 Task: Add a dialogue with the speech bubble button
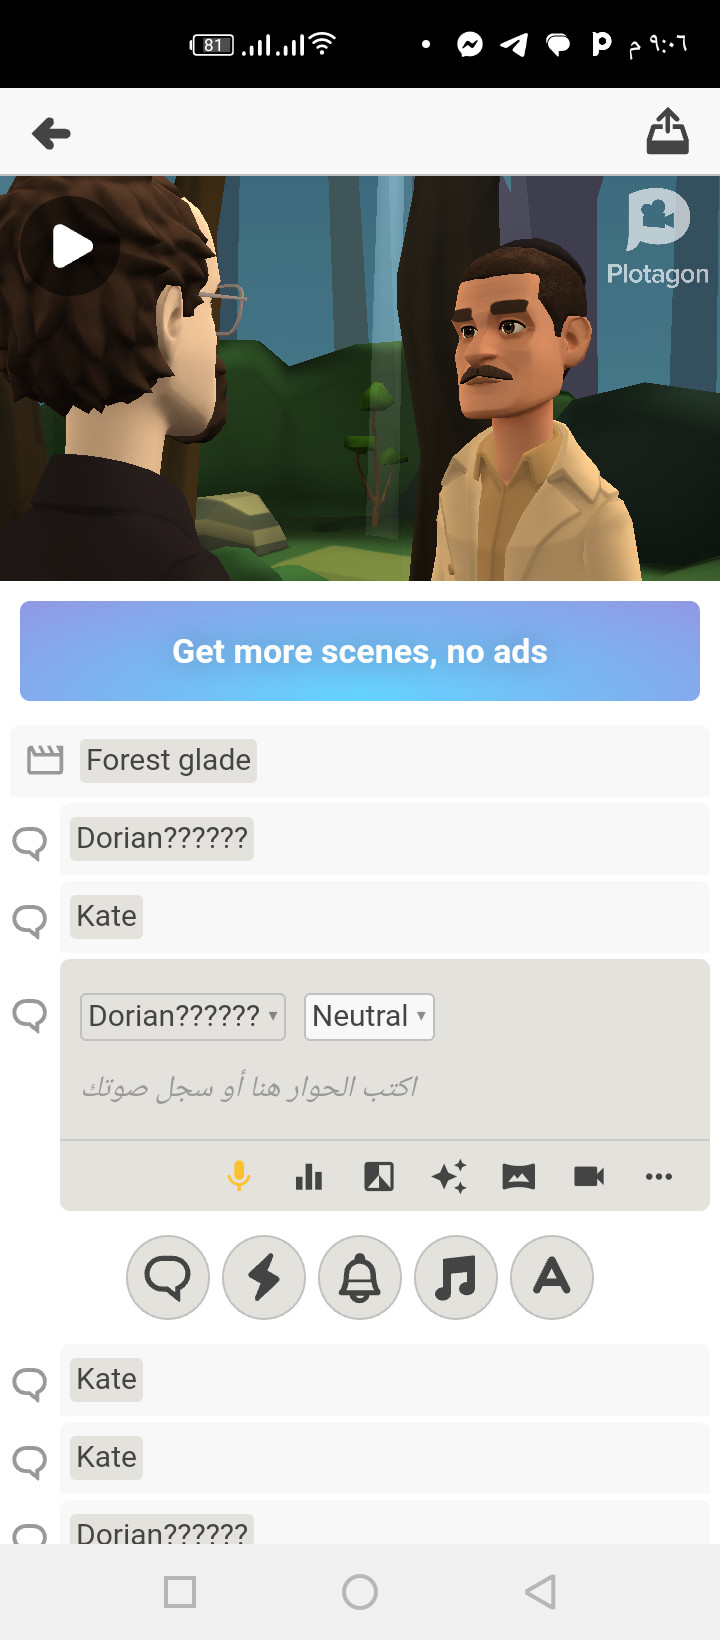[168, 1277]
